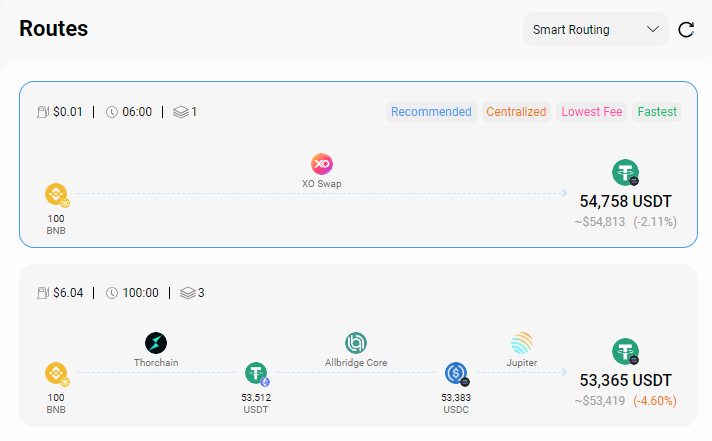Click the gas pump icon next to $0.01
Viewport: 712px width, 441px height.
pos(43,112)
